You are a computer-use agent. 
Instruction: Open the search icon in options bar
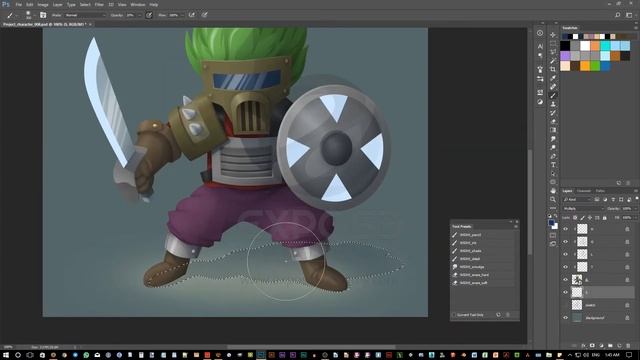point(618,15)
